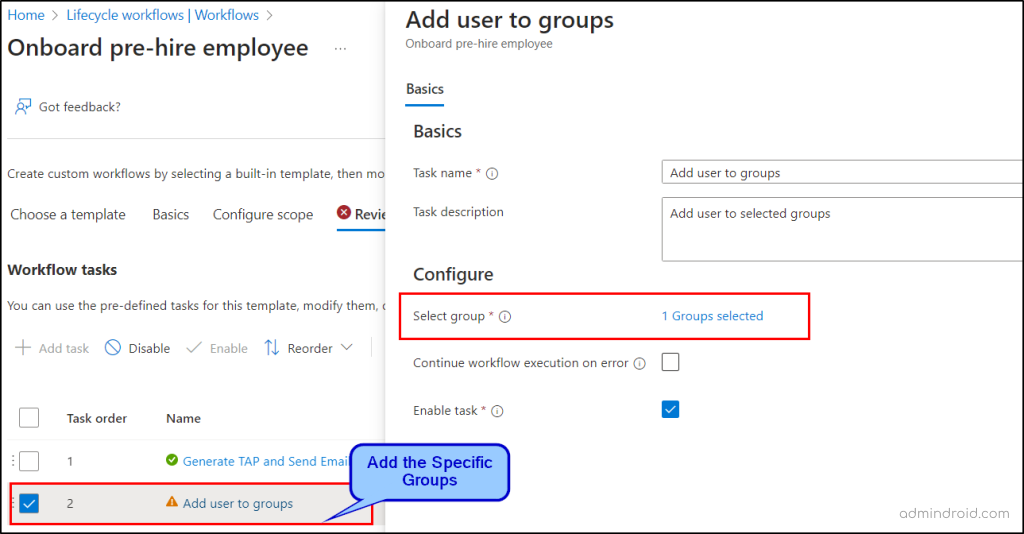Open the 1 Groups selected link
Image resolution: width=1024 pixels, height=534 pixels.
coord(712,316)
